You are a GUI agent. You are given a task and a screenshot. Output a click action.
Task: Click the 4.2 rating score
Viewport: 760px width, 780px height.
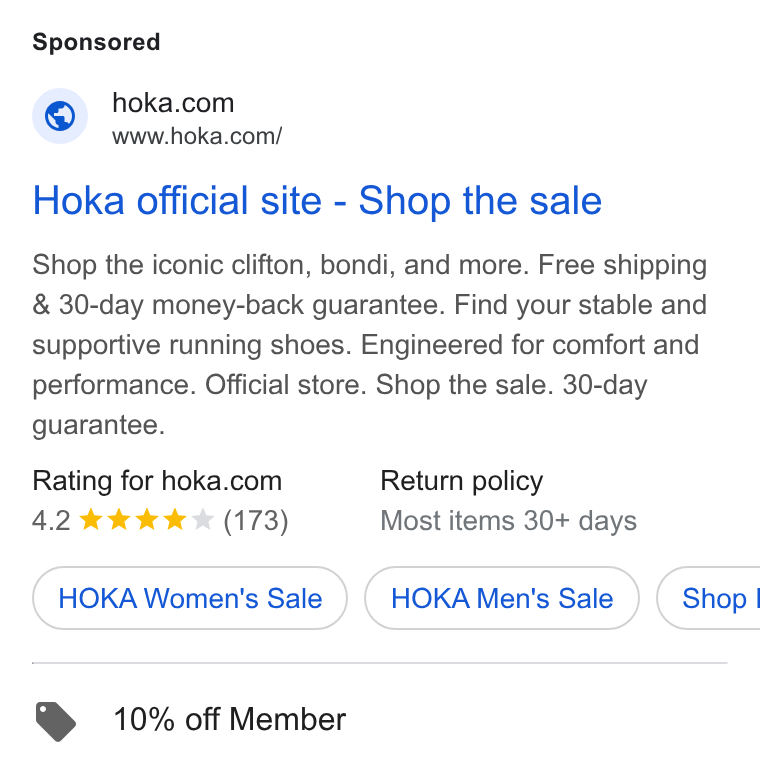coord(51,521)
